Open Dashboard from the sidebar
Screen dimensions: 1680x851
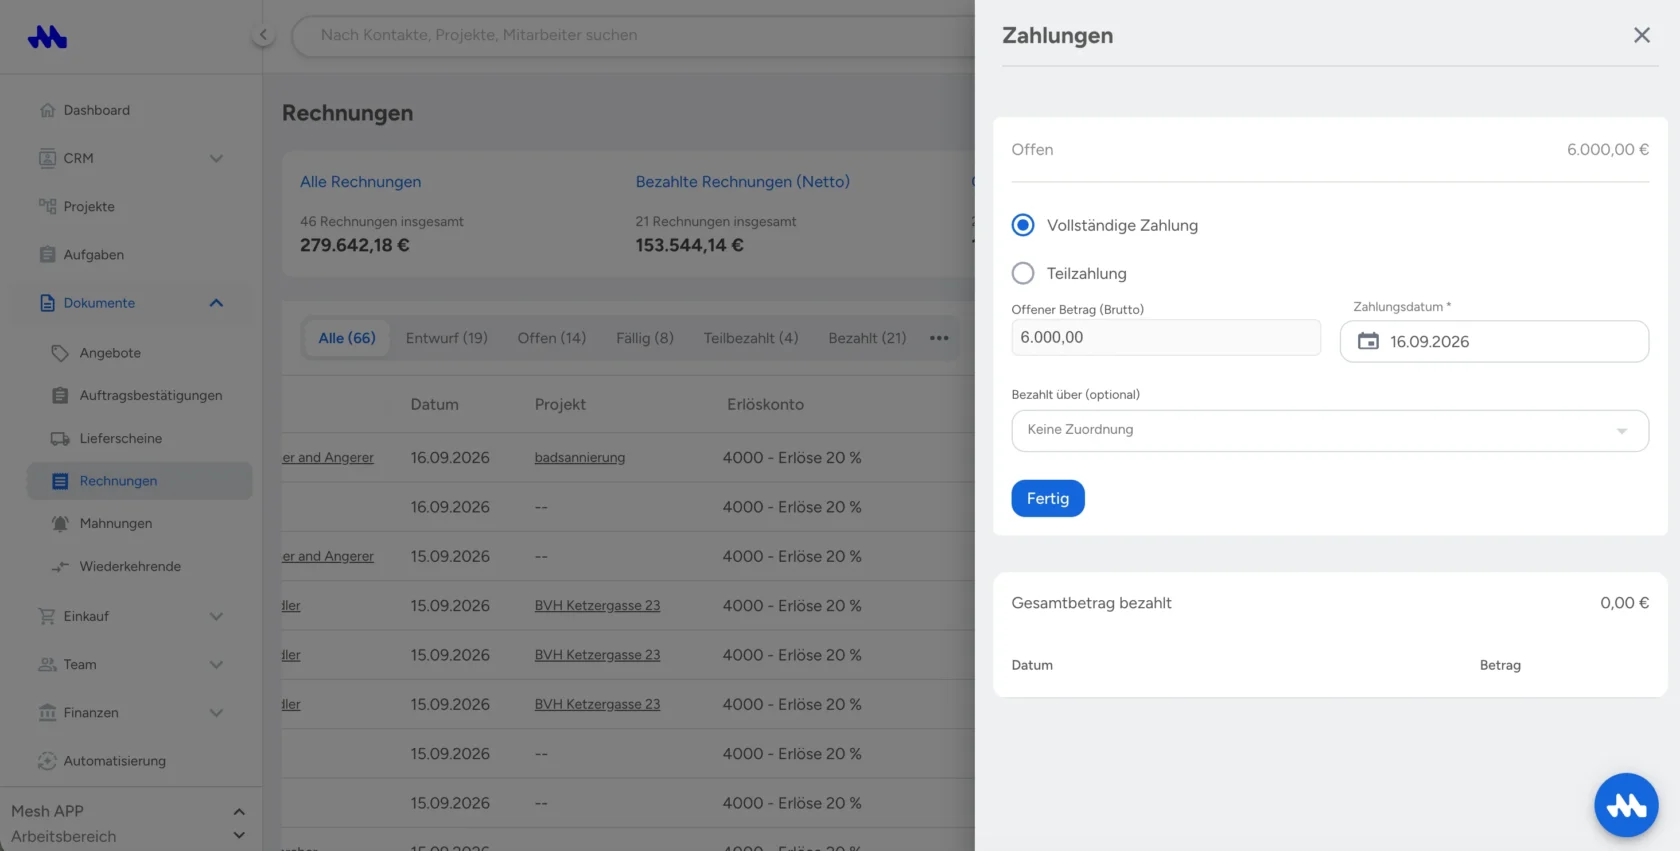click(x=97, y=110)
